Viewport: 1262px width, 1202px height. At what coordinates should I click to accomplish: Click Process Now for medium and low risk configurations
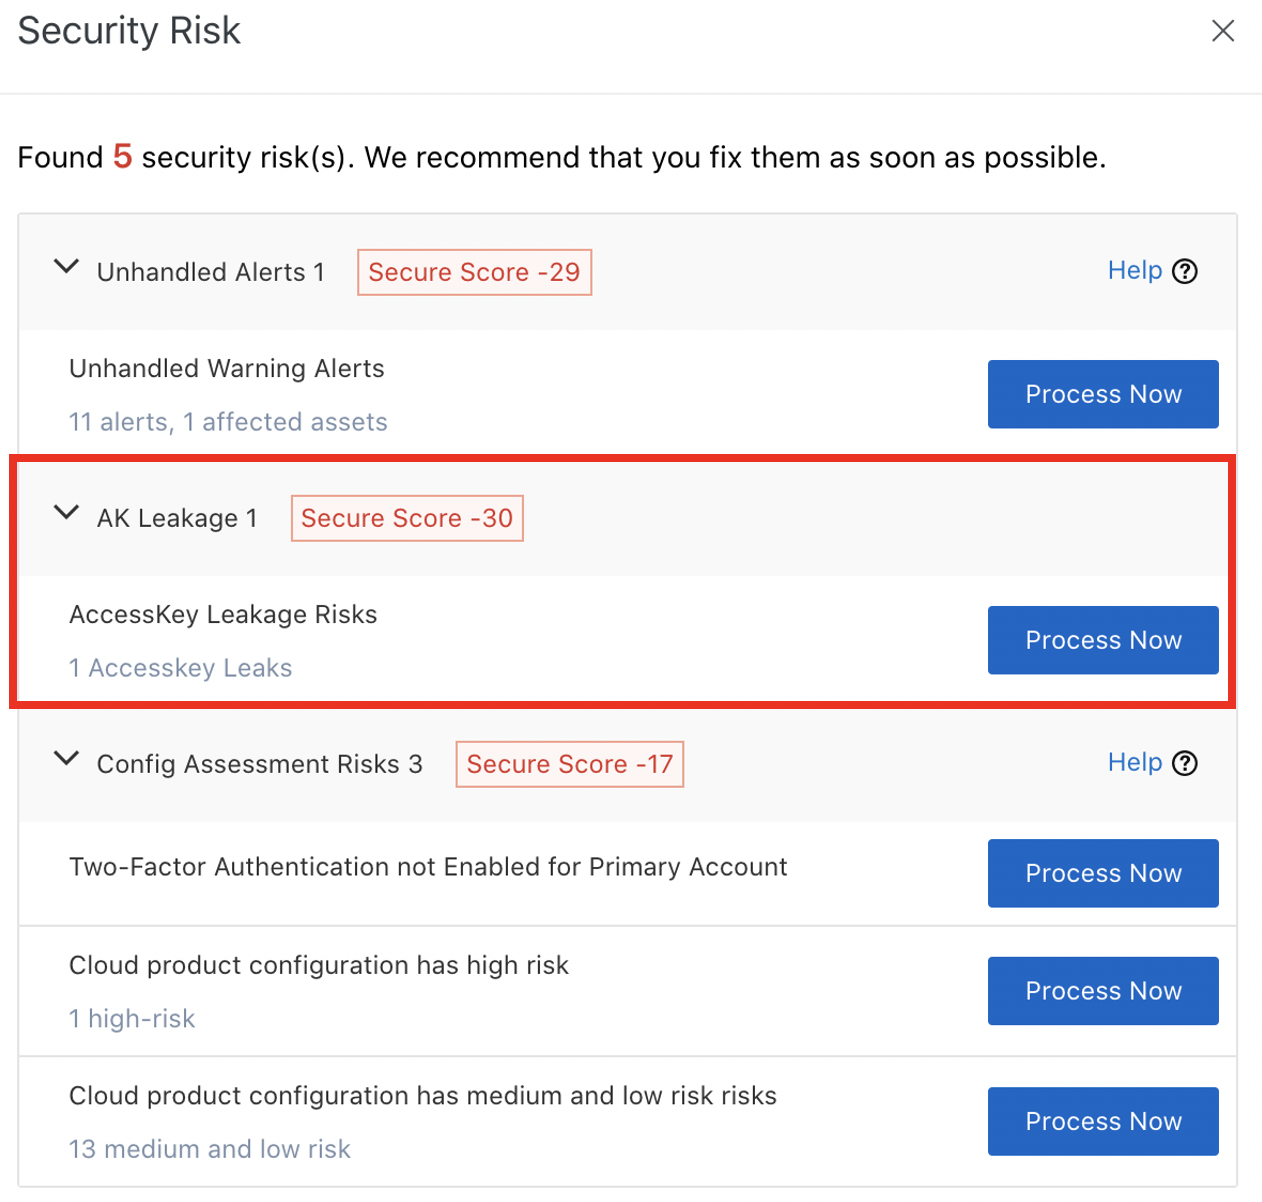click(x=1102, y=1121)
